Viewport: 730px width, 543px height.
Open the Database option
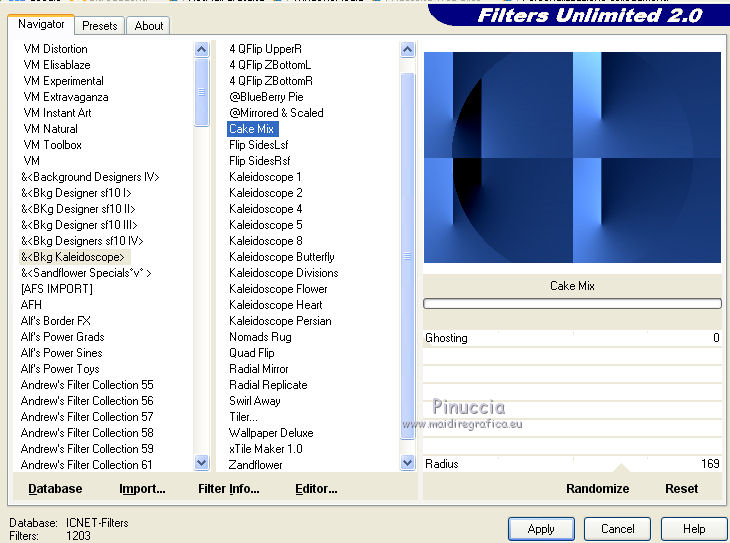(x=55, y=489)
